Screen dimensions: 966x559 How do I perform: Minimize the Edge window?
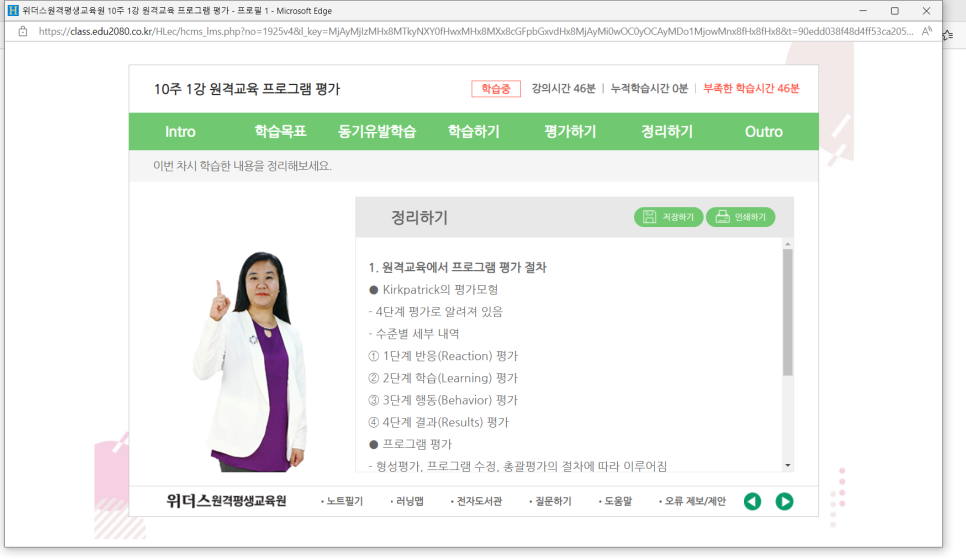(862, 10)
